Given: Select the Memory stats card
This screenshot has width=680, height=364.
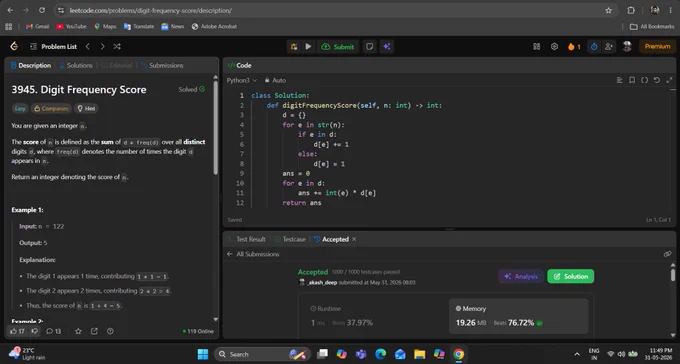Looking at the screenshot, I should (x=519, y=316).
